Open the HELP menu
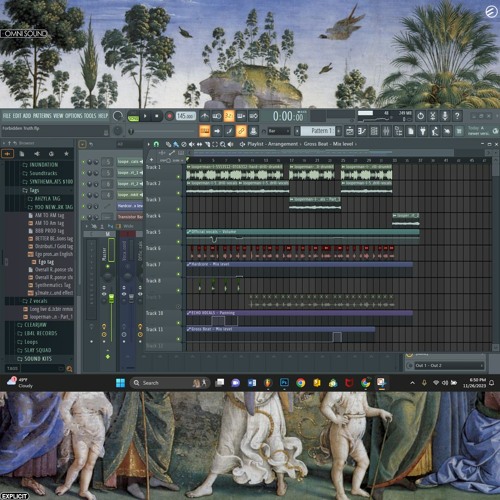Viewport: 500px width, 500px height. point(103,116)
